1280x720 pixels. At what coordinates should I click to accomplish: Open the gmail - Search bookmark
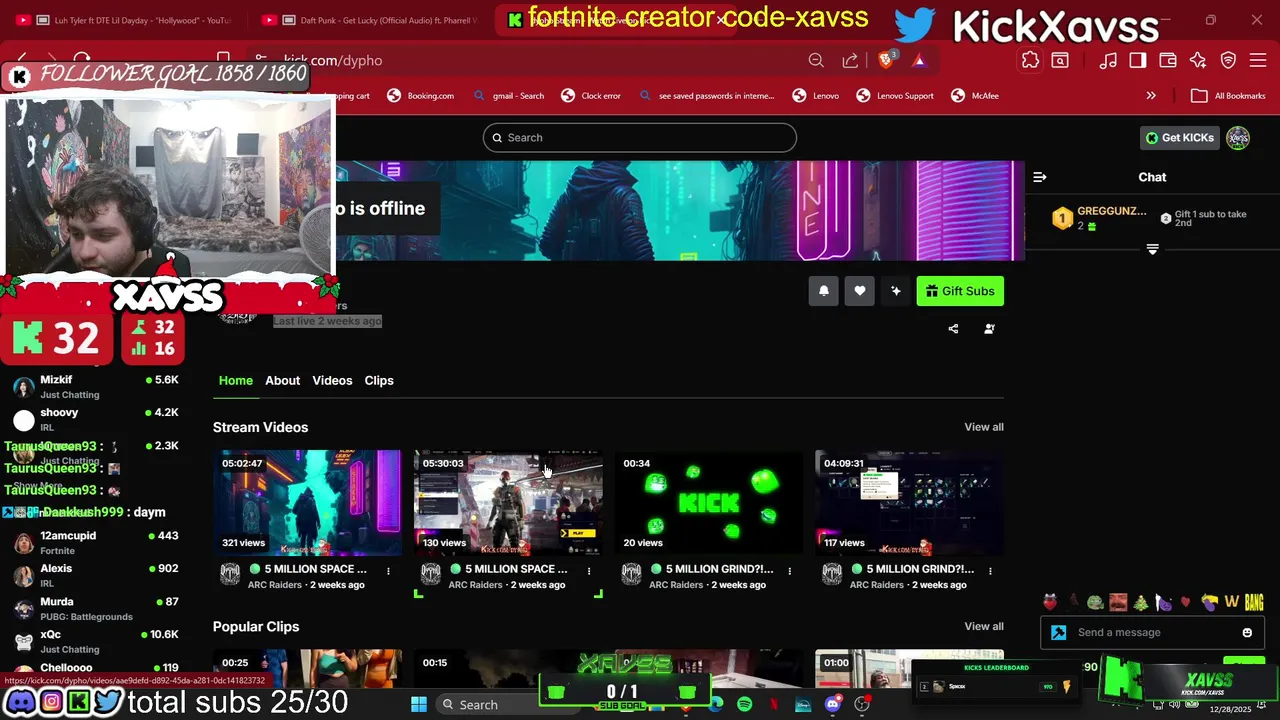pyautogui.click(x=508, y=96)
